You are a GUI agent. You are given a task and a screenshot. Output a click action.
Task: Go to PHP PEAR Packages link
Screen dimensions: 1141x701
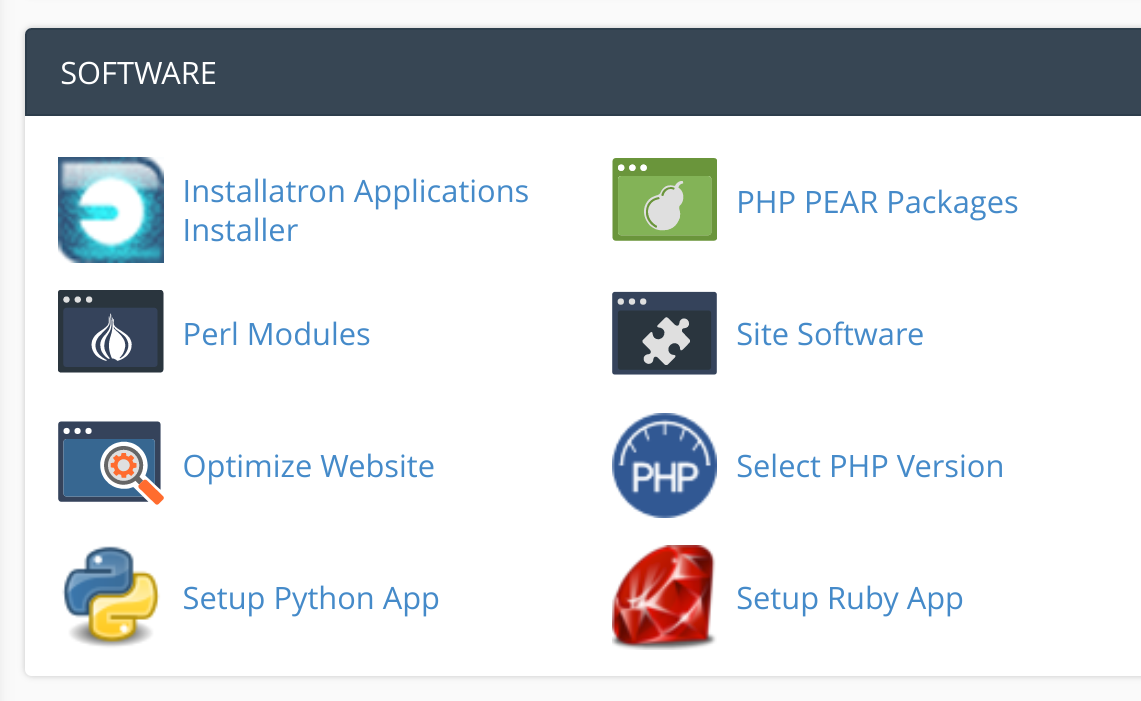(877, 203)
